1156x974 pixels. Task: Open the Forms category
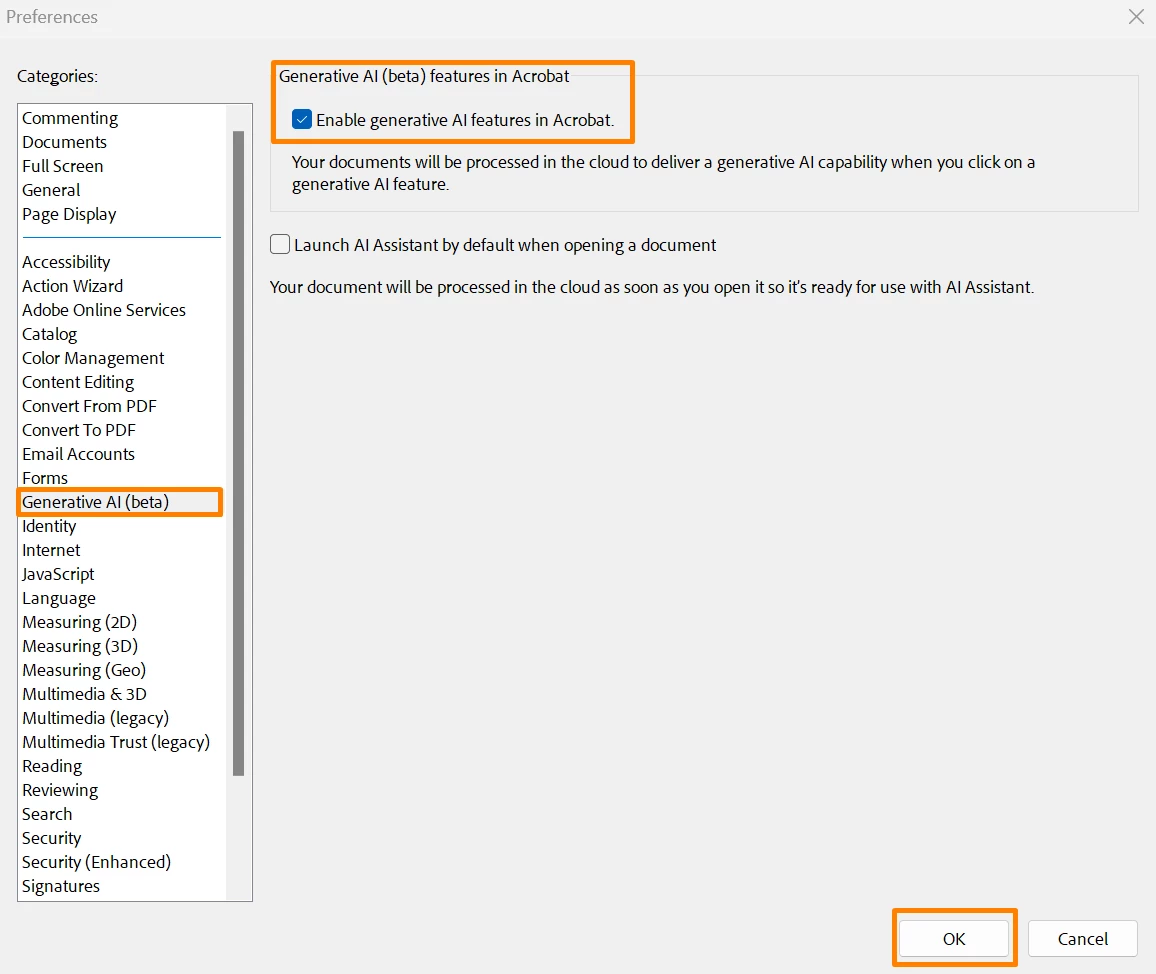point(45,478)
